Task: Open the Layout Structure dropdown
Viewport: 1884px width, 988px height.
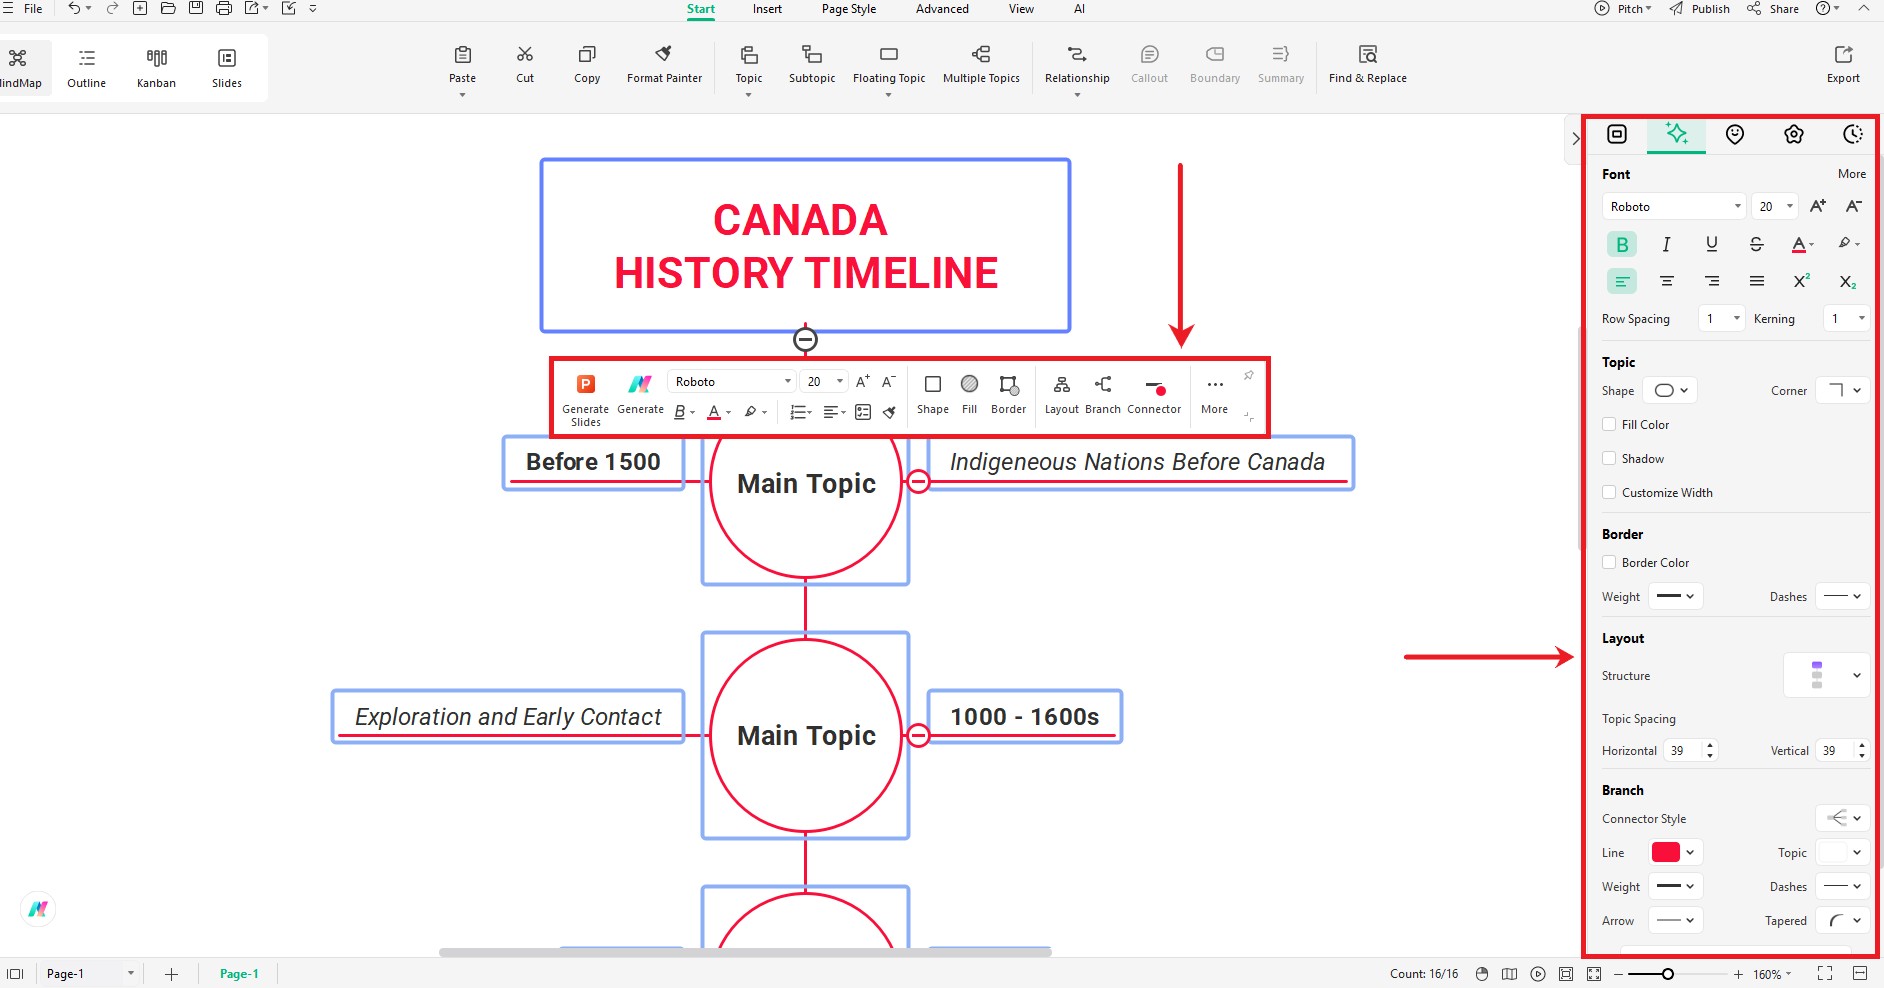Action: pos(1826,675)
